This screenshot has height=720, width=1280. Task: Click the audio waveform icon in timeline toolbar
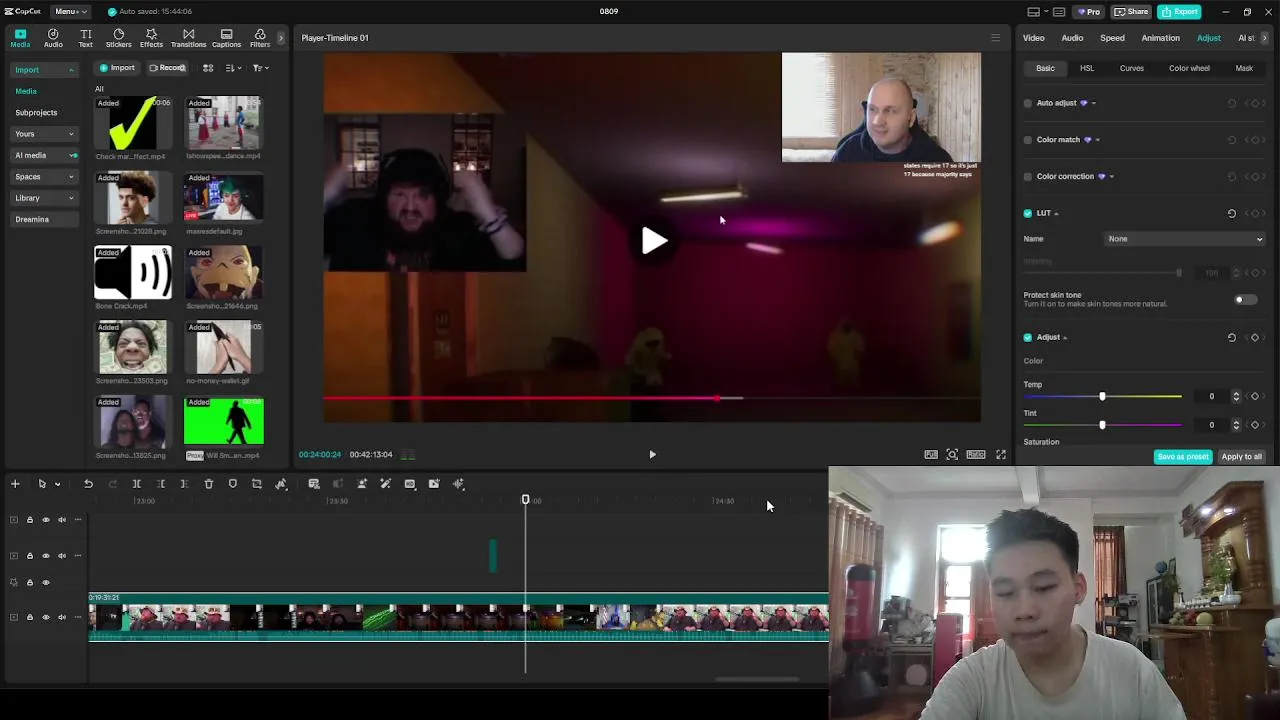tap(459, 484)
